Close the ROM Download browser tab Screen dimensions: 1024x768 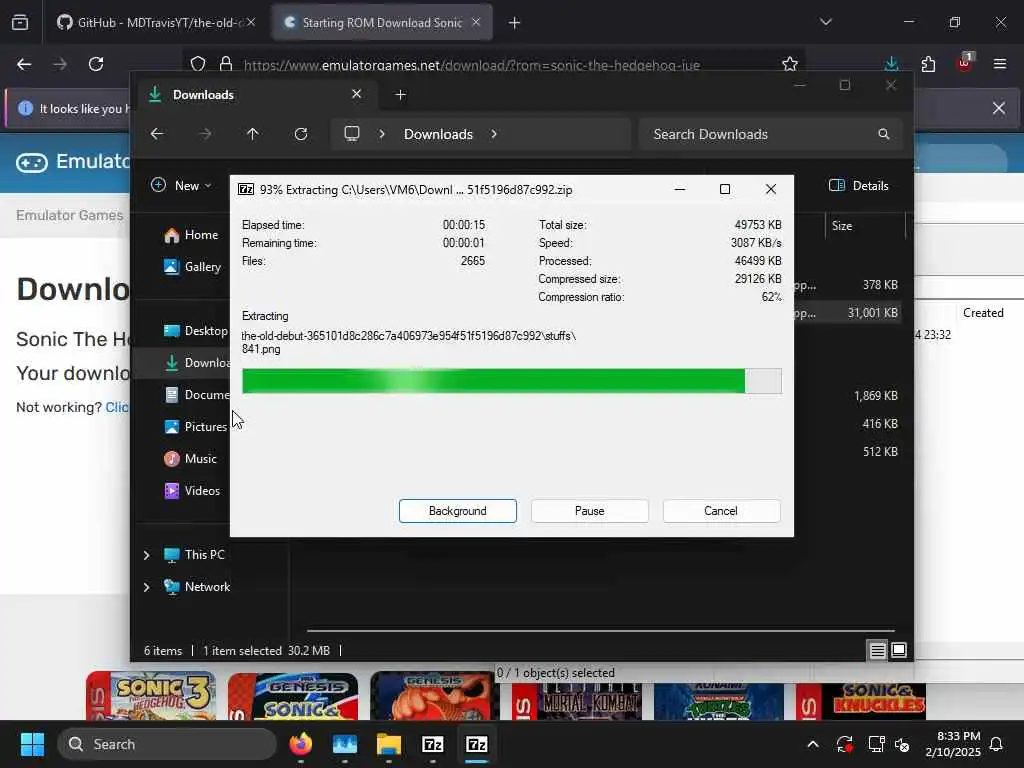[476, 22]
